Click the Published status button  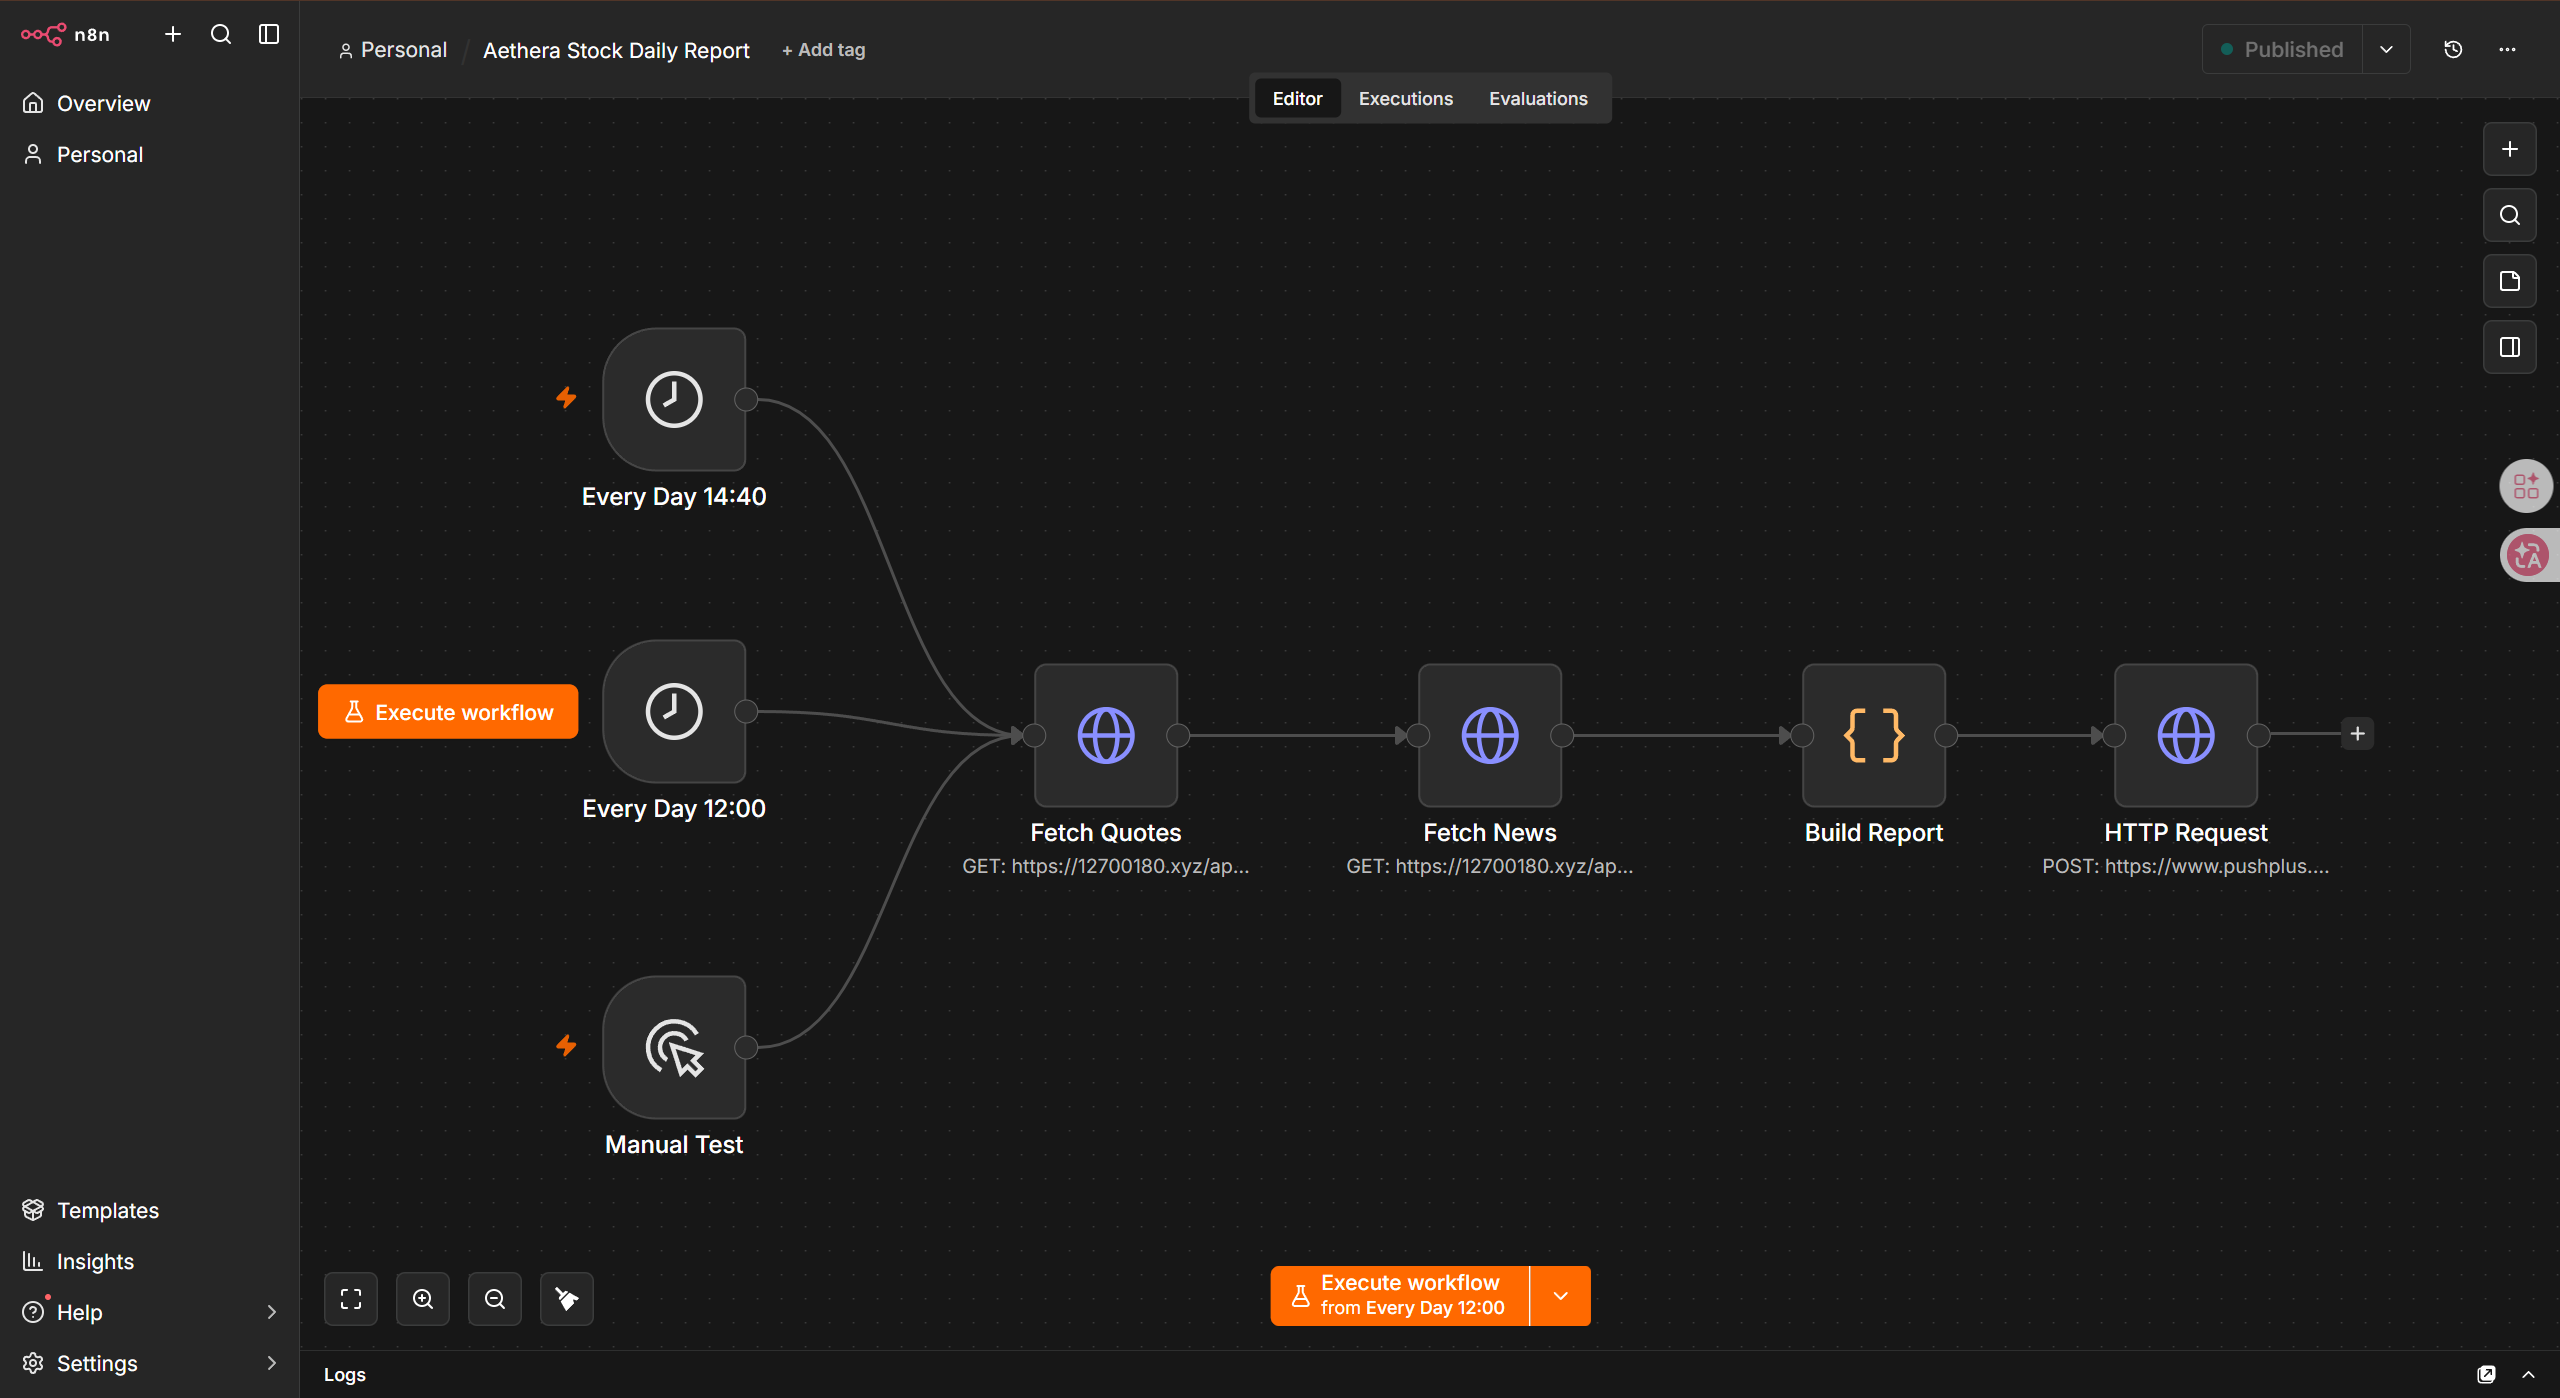pos(2282,49)
